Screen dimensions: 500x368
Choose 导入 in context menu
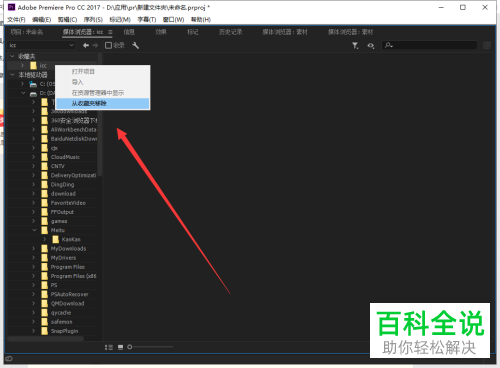[x=103, y=82]
